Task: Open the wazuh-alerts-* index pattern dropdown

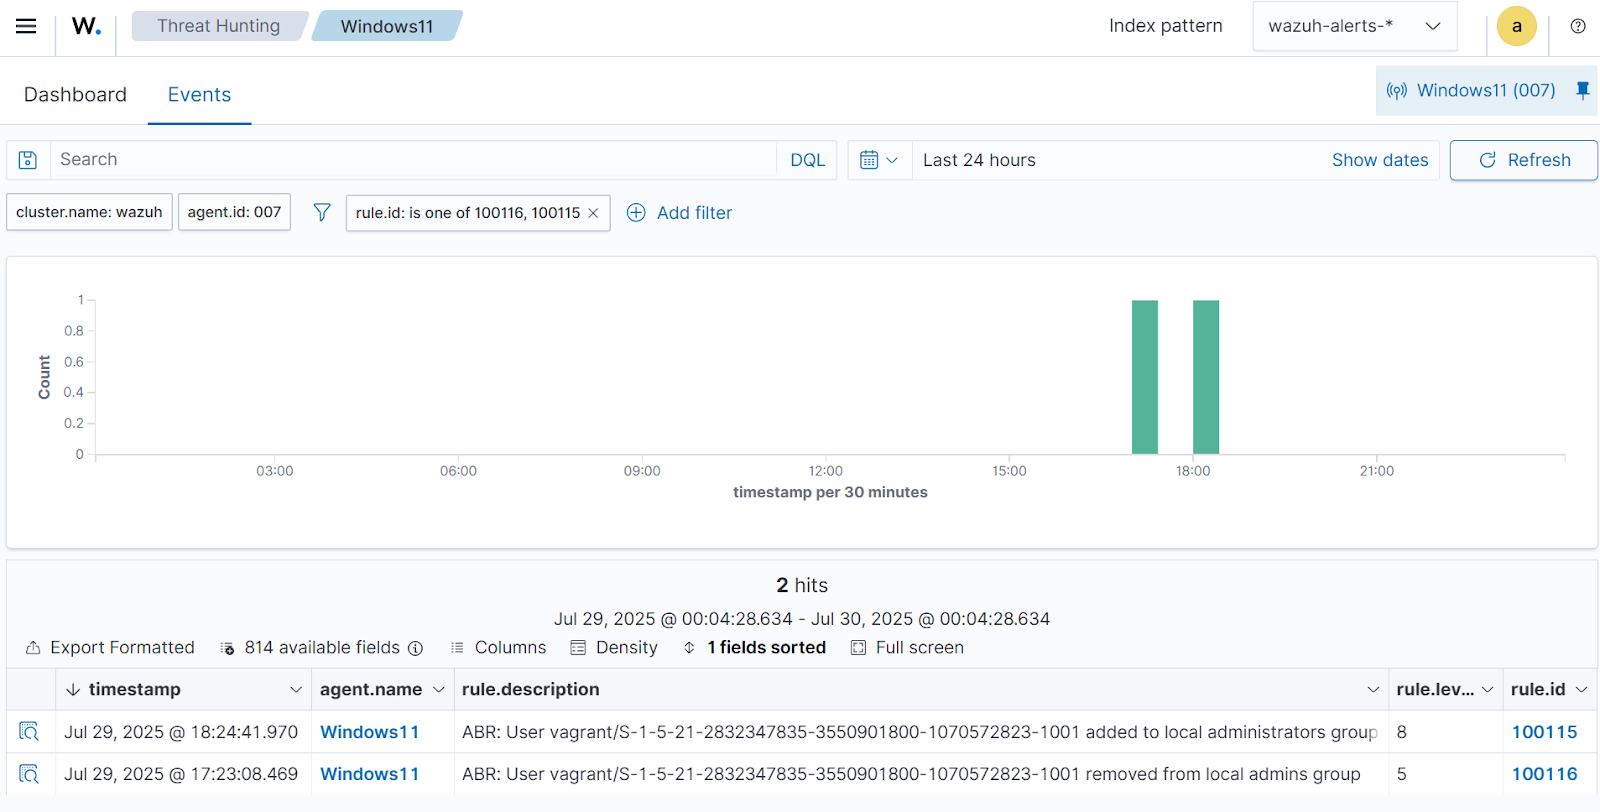Action: 1354,26
